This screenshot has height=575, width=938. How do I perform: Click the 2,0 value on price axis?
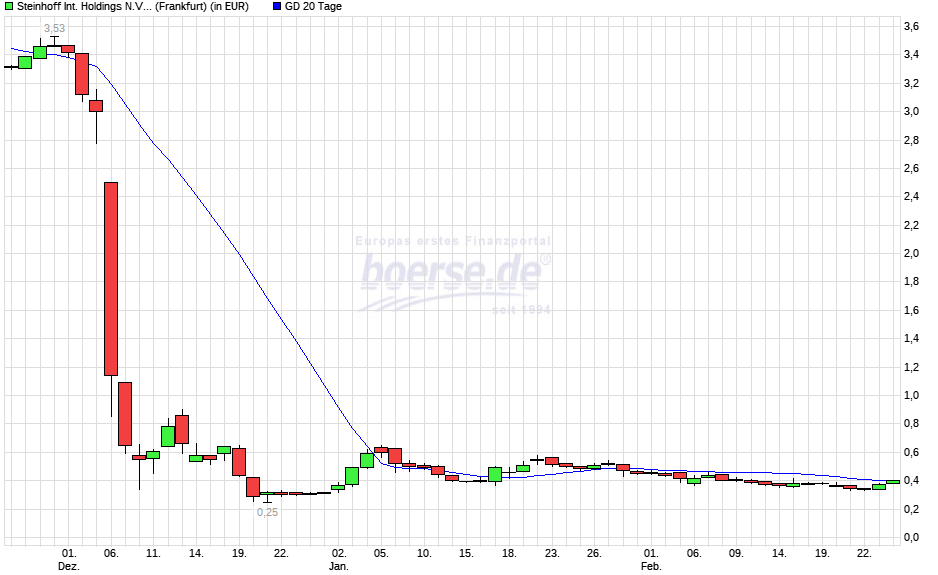click(911, 253)
